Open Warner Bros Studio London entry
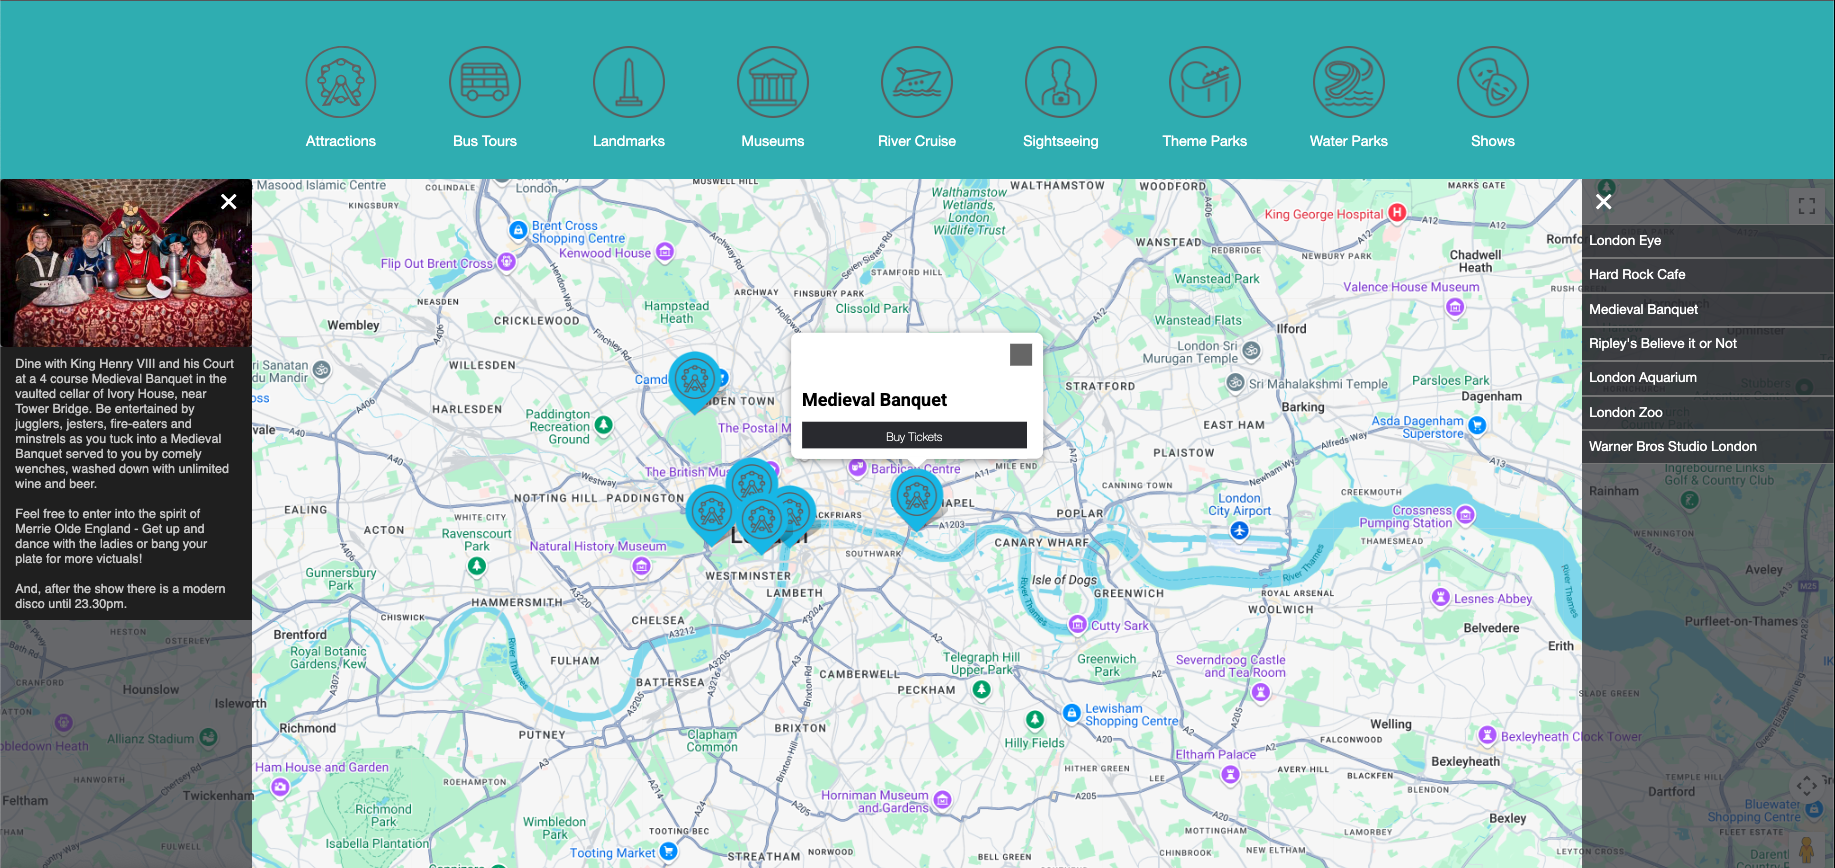The width and height of the screenshot is (1835, 868). point(1708,446)
